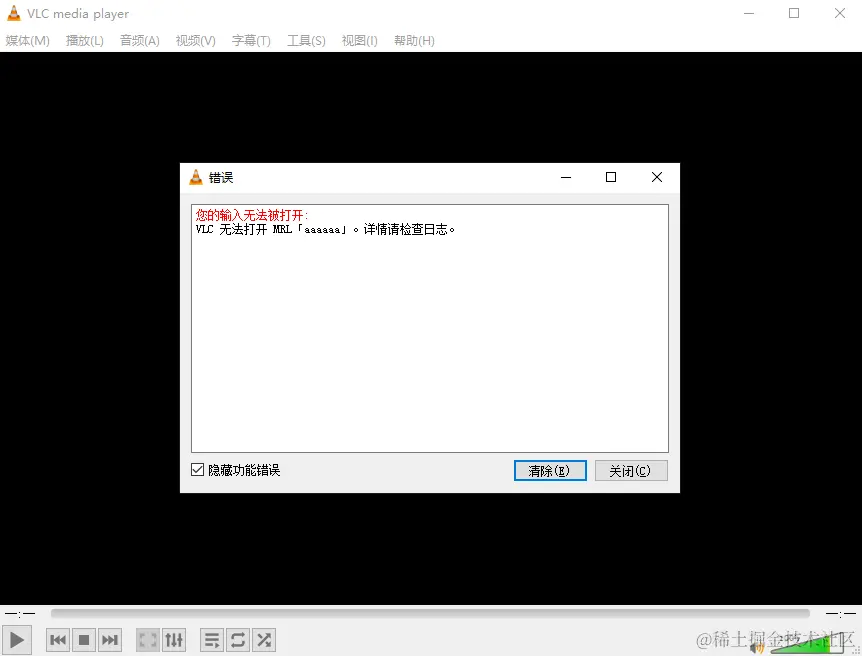Click the 关闭(C) button
Image resolution: width=862 pixels, height=656 pixels.
pyautogui.click(x=631, y=471)
